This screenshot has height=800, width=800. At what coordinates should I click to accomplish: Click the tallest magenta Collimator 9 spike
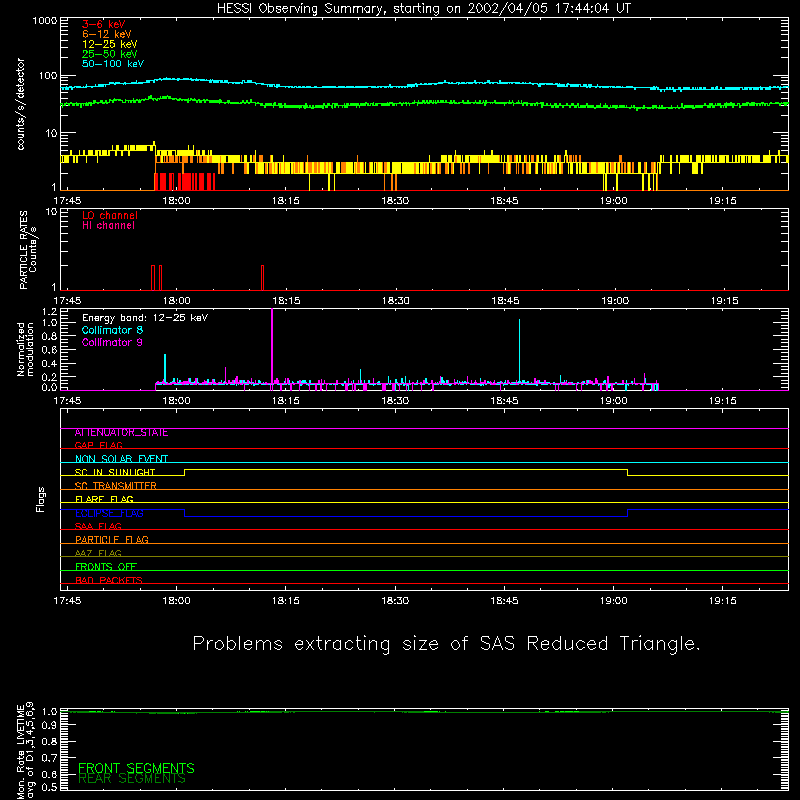click(272, 347)
